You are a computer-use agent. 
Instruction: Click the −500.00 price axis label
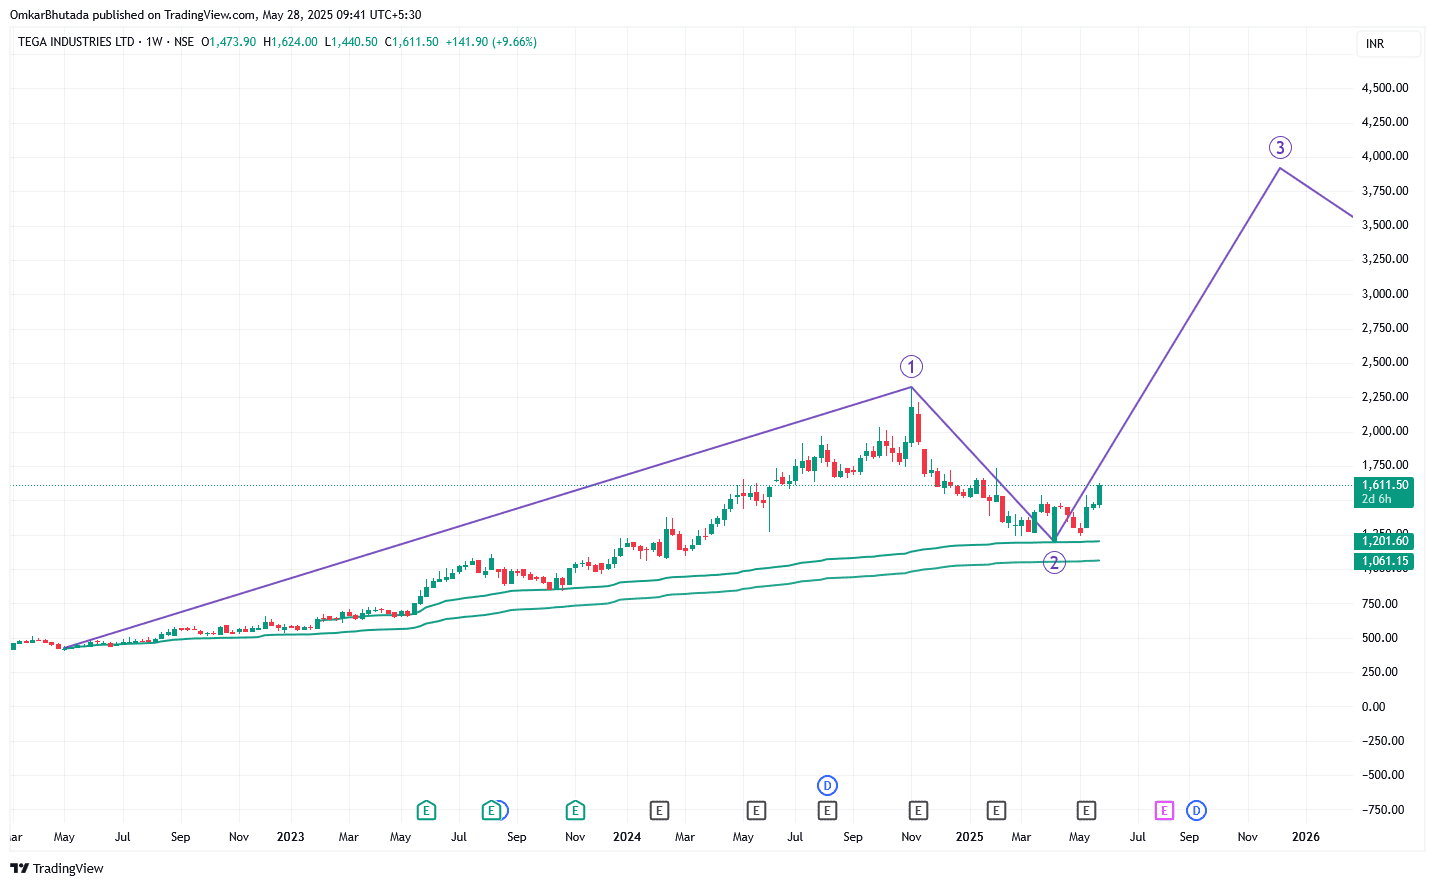(x=1385, y=775)
